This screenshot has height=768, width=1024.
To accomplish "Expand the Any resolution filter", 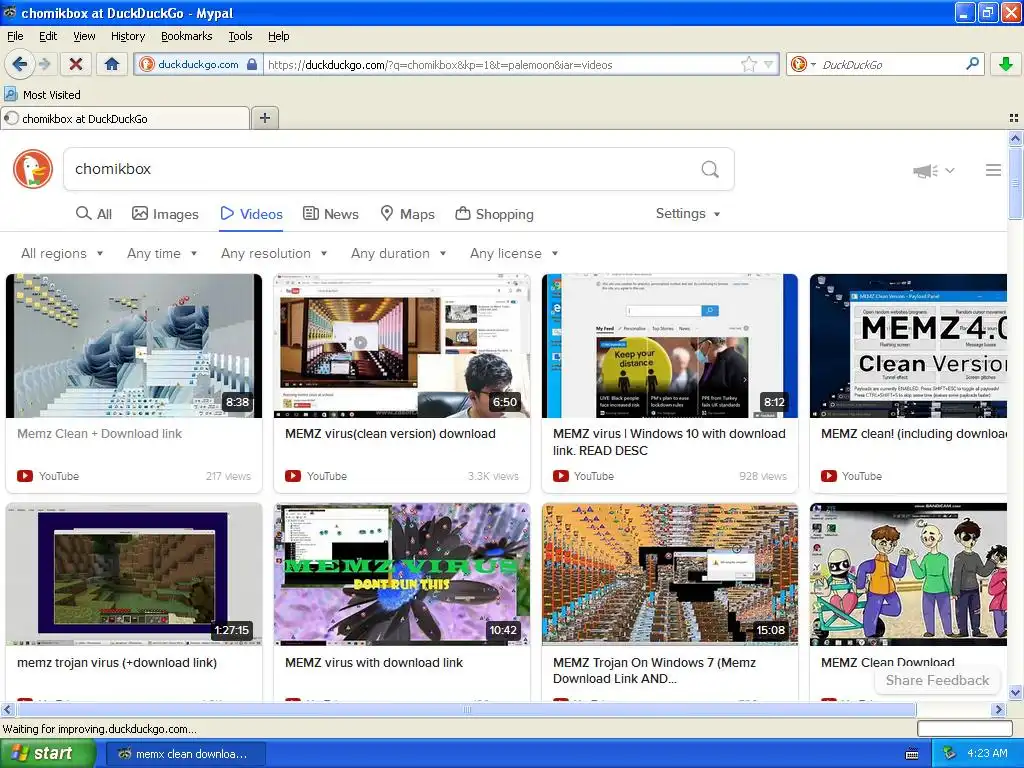I will tap(274, 253).
